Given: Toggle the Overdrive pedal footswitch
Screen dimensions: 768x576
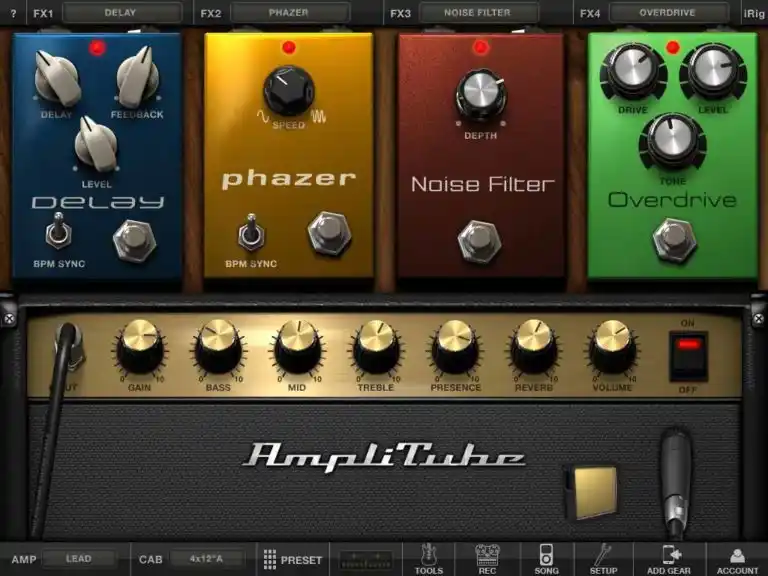Looking at the screenshot, I should click(x=674, y=240).
